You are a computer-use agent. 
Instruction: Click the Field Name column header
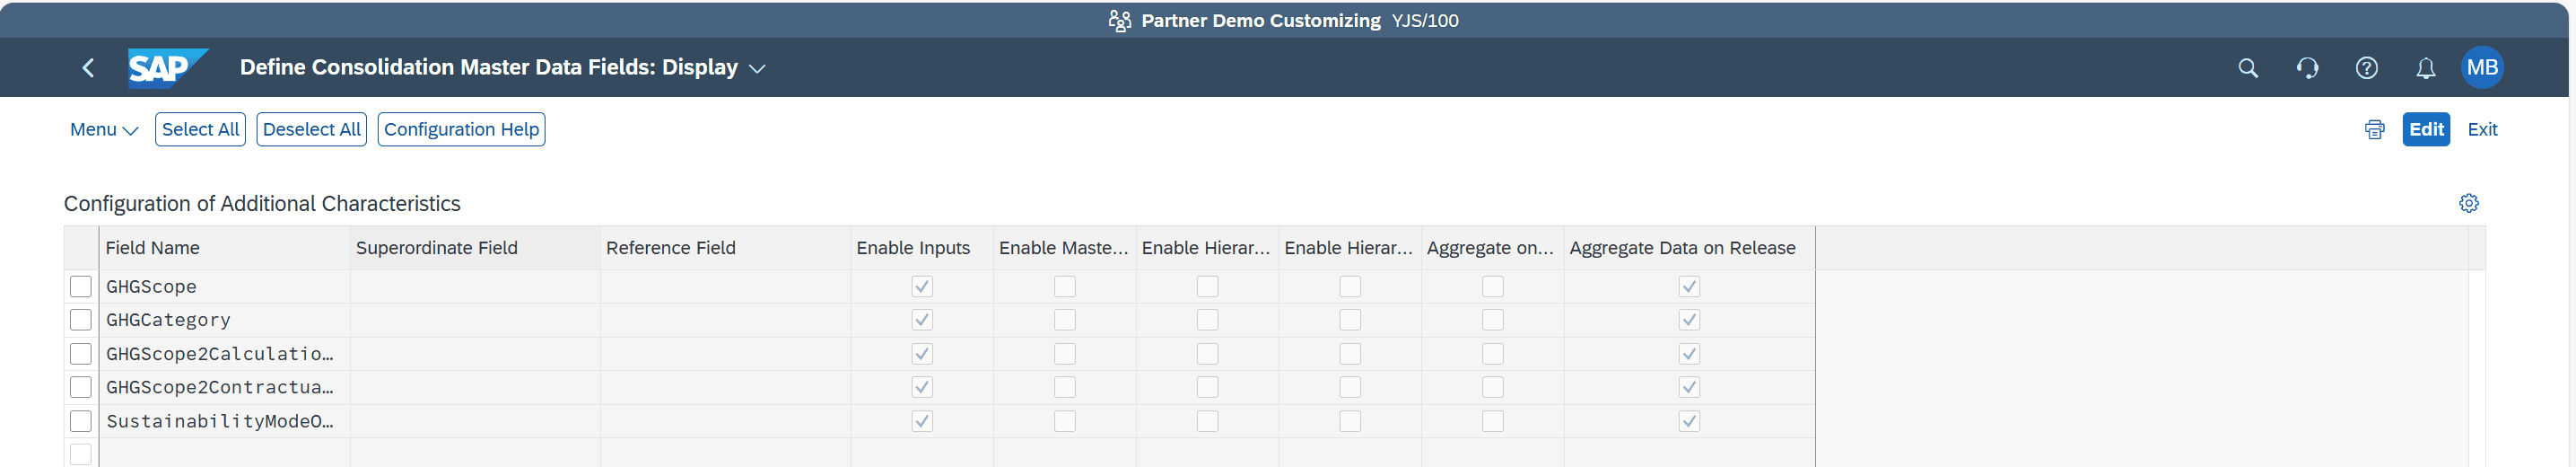(x=153, y=248)
